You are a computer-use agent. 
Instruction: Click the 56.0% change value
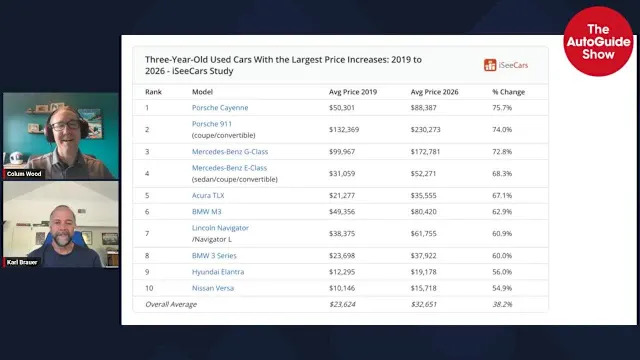pos(502,272)
